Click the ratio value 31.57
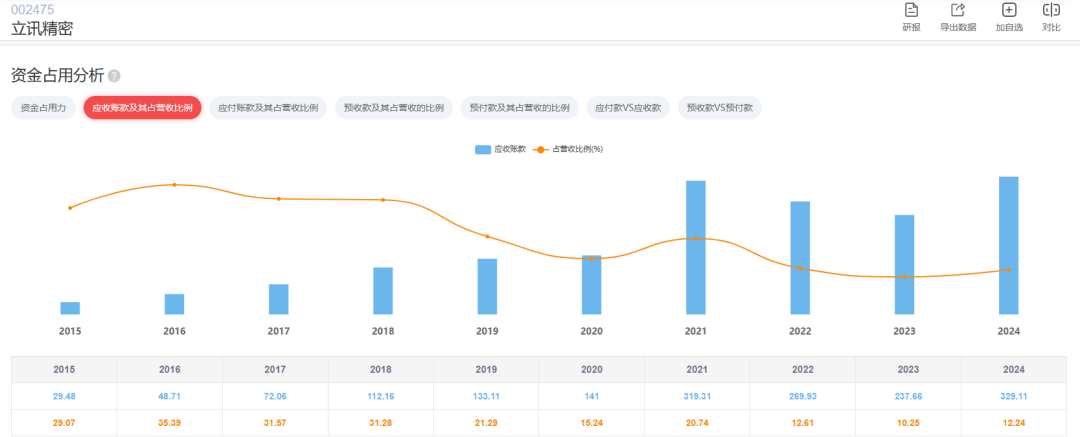 276,423
